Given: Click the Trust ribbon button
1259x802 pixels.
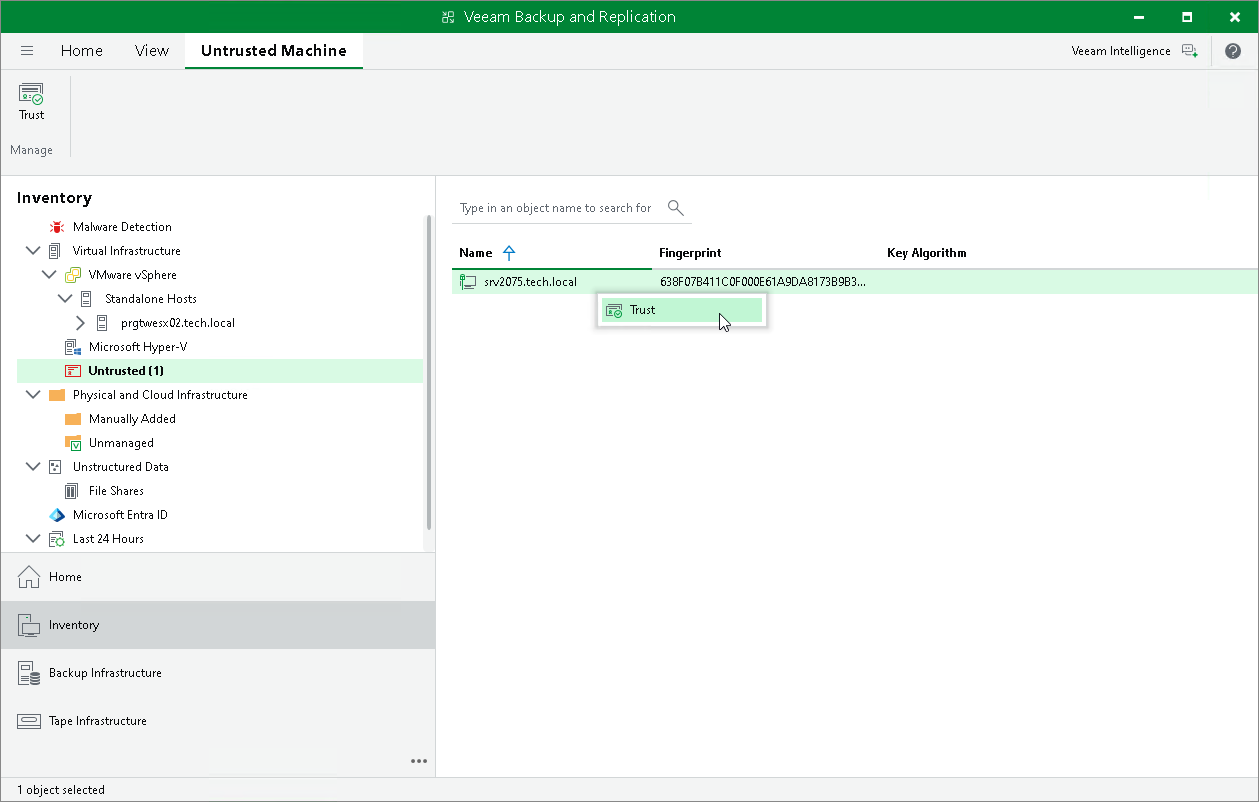Looking at the screenshot, I should pos(31,101).
